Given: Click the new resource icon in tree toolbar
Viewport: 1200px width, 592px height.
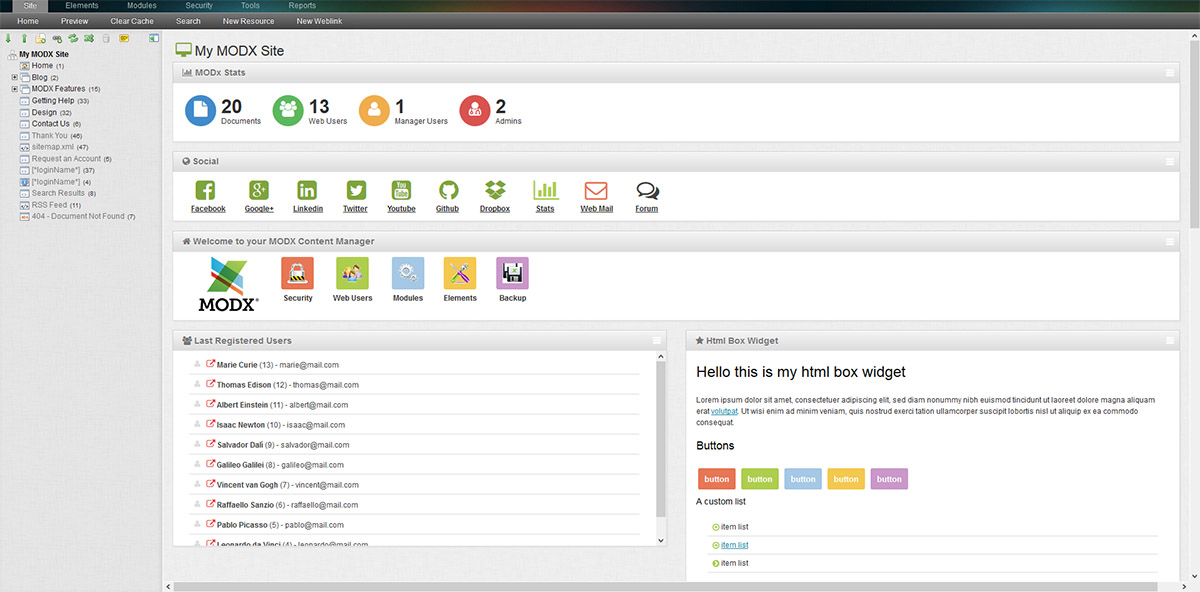Looking at the screenshot, I should pyautogui.click(x=40, y=38).
